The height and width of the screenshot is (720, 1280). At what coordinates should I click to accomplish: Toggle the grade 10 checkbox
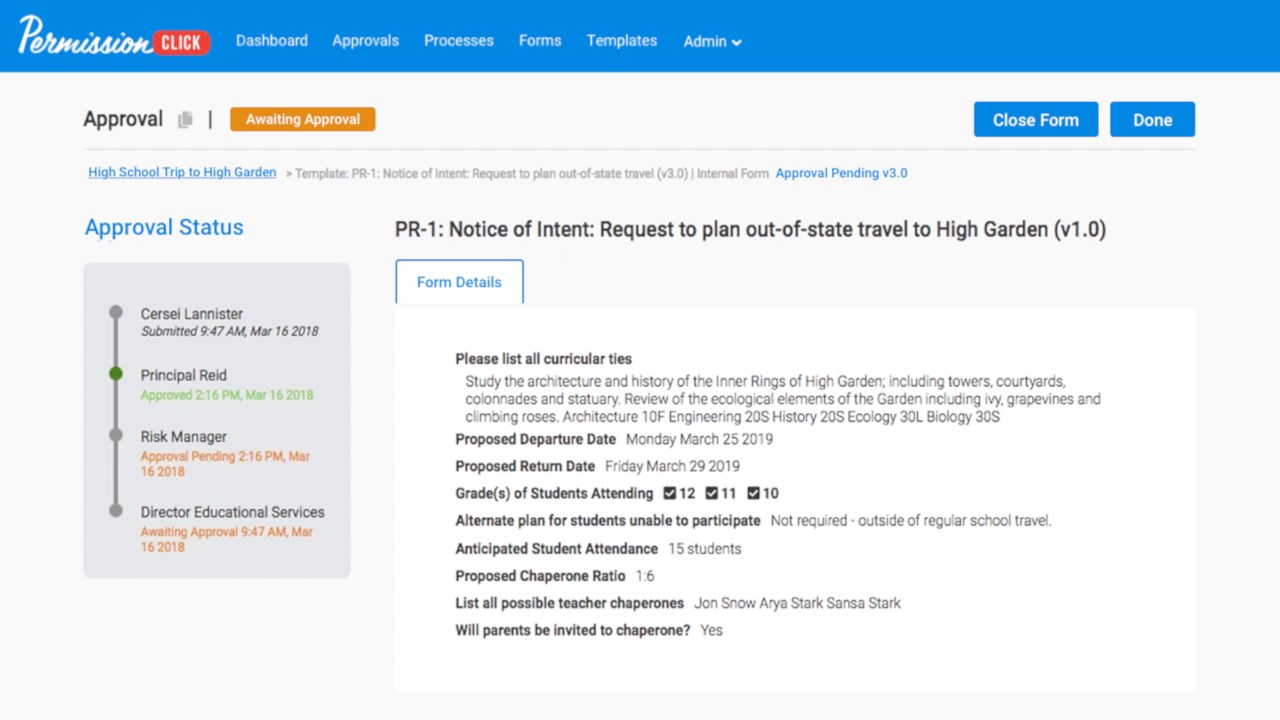click(x=754, y=493)
